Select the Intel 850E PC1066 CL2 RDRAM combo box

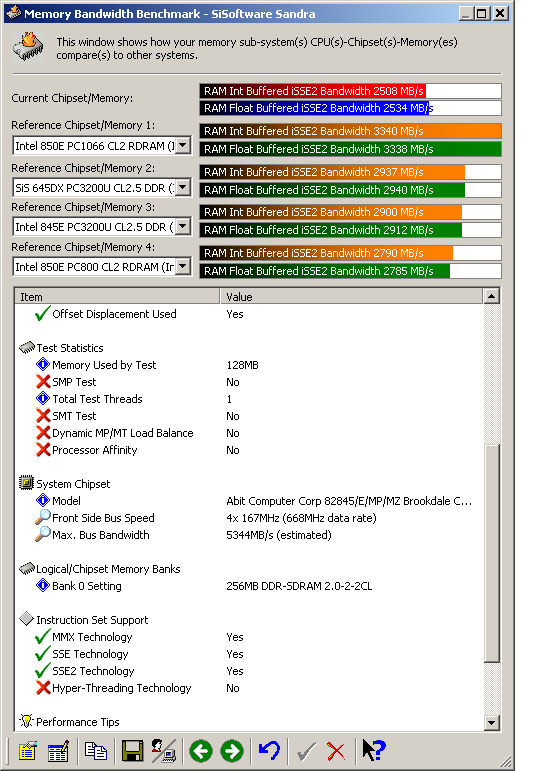coord(102,146)
